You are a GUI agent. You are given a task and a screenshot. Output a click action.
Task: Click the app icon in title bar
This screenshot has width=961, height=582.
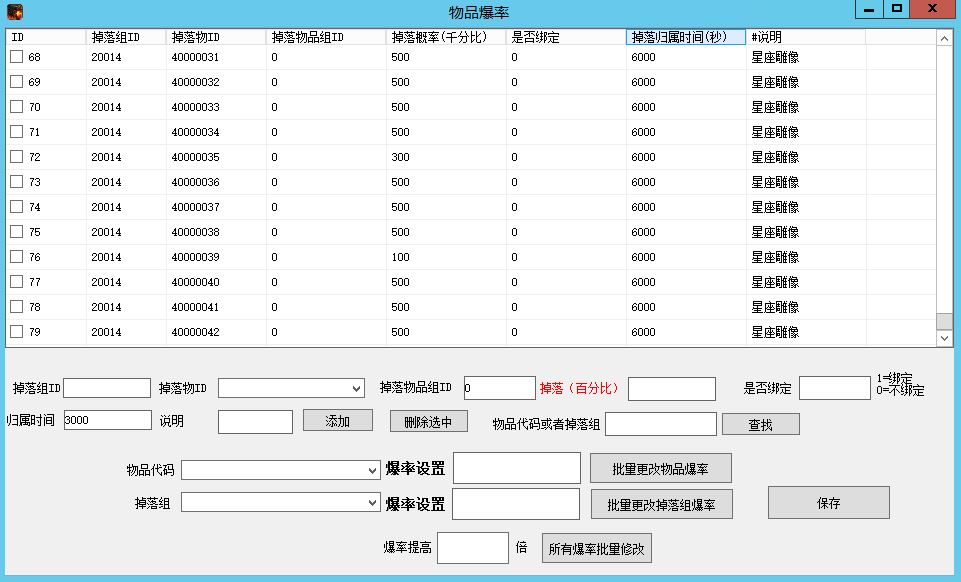[14, 11]
